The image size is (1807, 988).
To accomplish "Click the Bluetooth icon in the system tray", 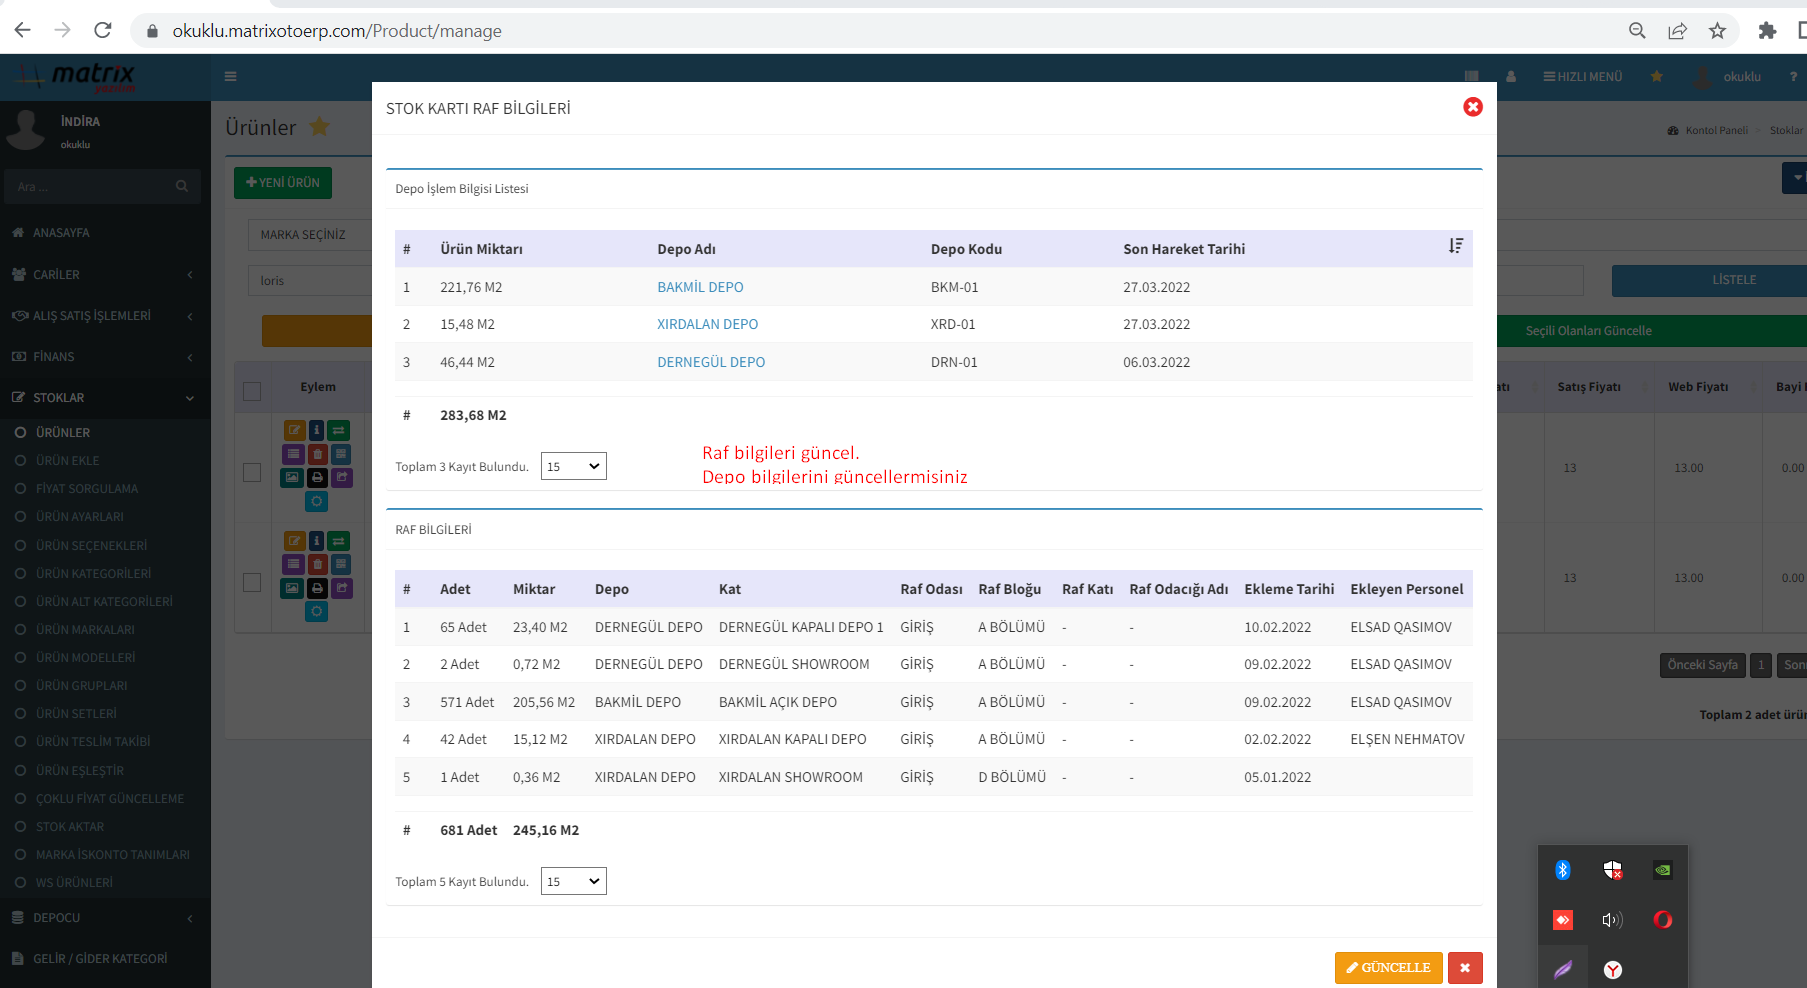I will tap(1562, 870).
